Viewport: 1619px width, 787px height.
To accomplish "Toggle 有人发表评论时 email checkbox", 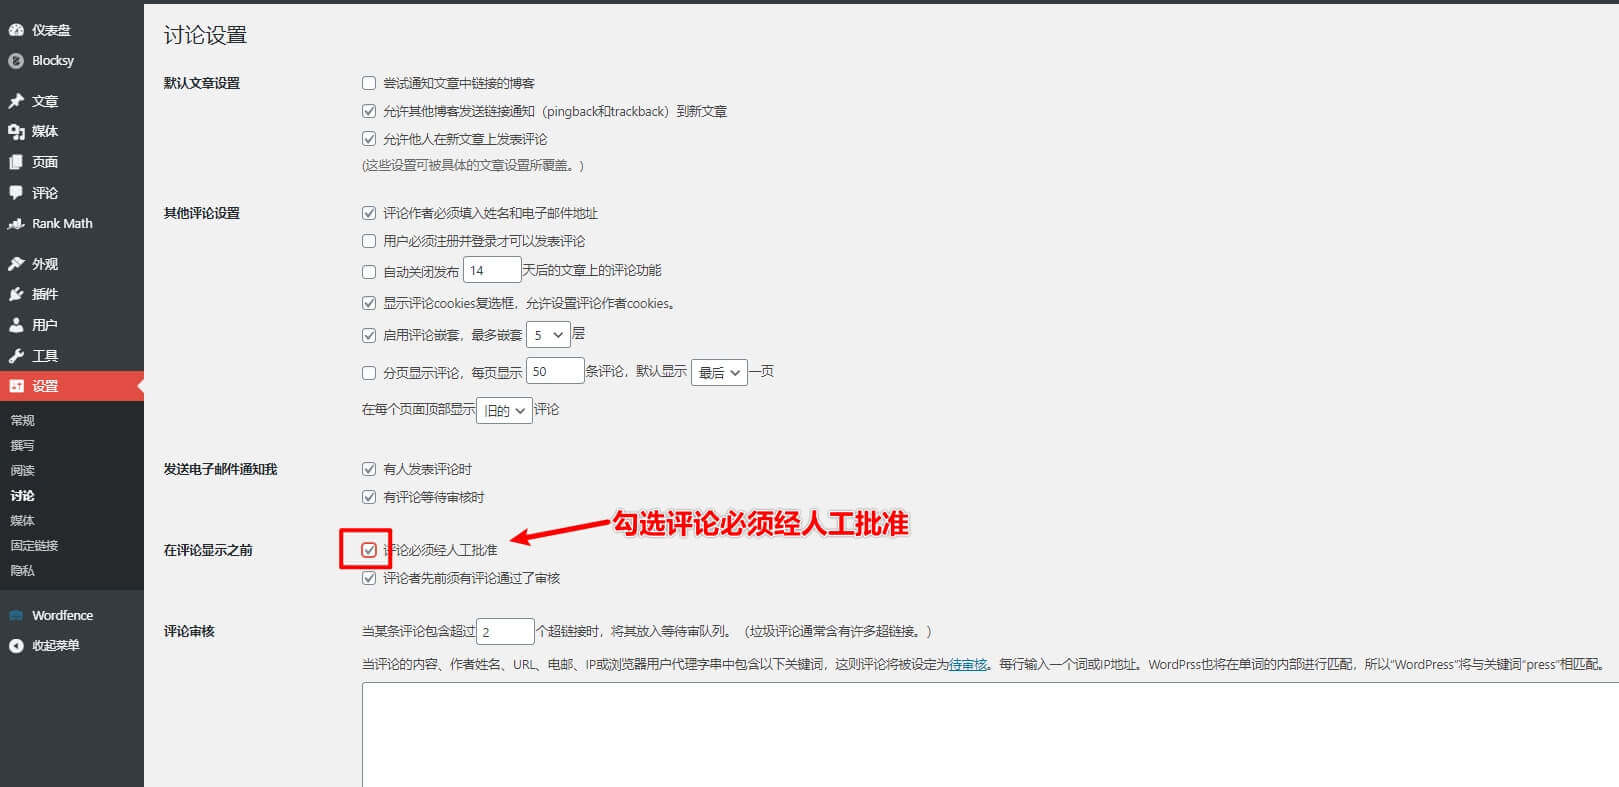I will [369, 469].
